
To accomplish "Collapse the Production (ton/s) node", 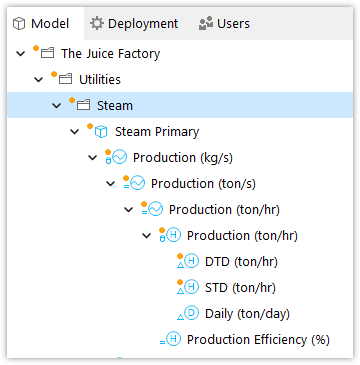I will pyautogui.click(x=111, y=184).
